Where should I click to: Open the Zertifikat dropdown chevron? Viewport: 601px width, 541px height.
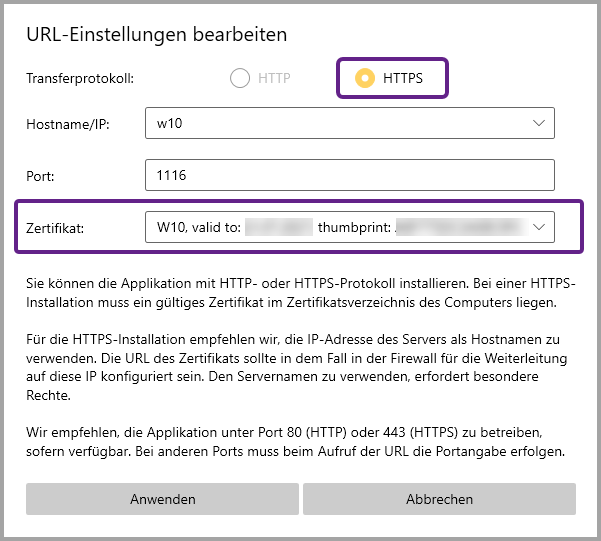point(539,227)
